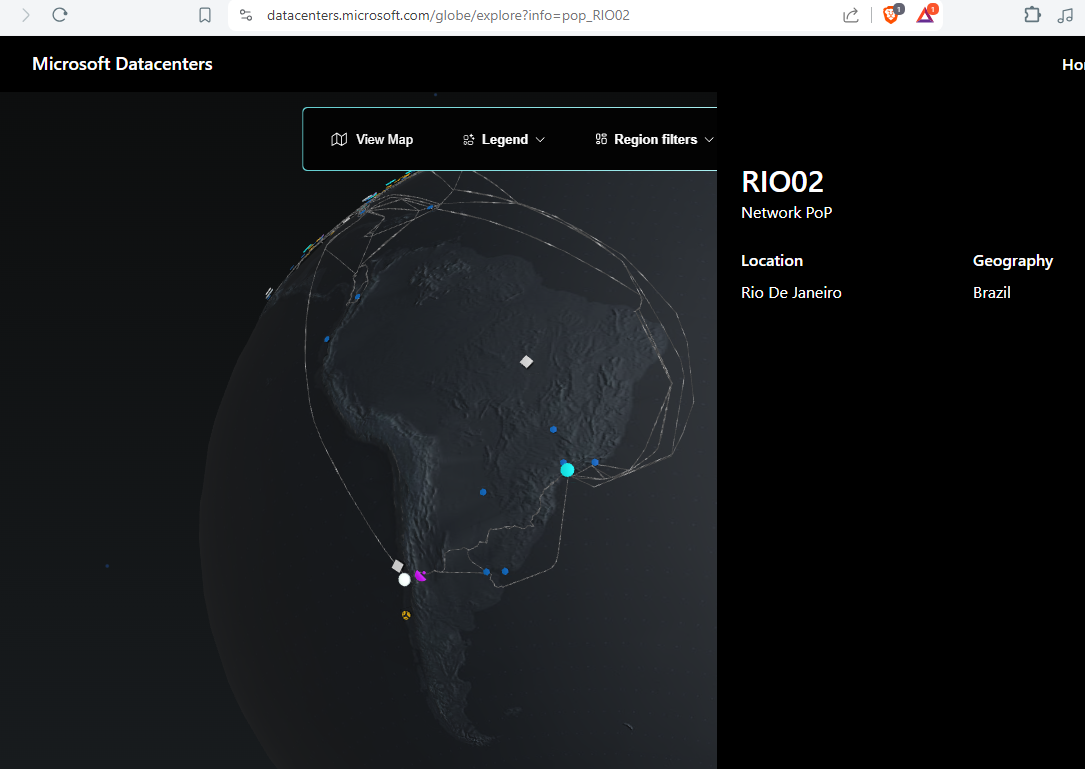Click the media music note icon
This screenshot has width=1085, height=769.
point(1065,15)
